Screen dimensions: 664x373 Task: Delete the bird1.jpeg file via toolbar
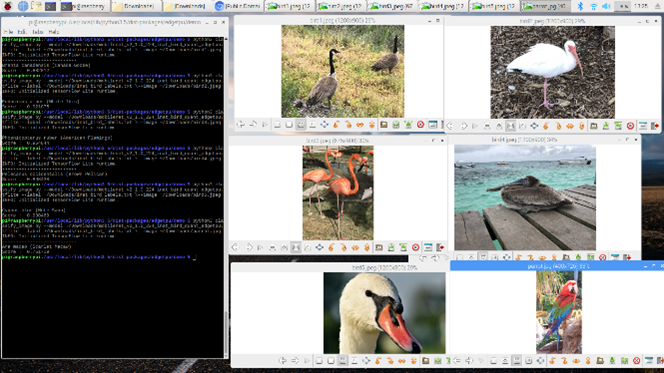(x=421, y=124)
